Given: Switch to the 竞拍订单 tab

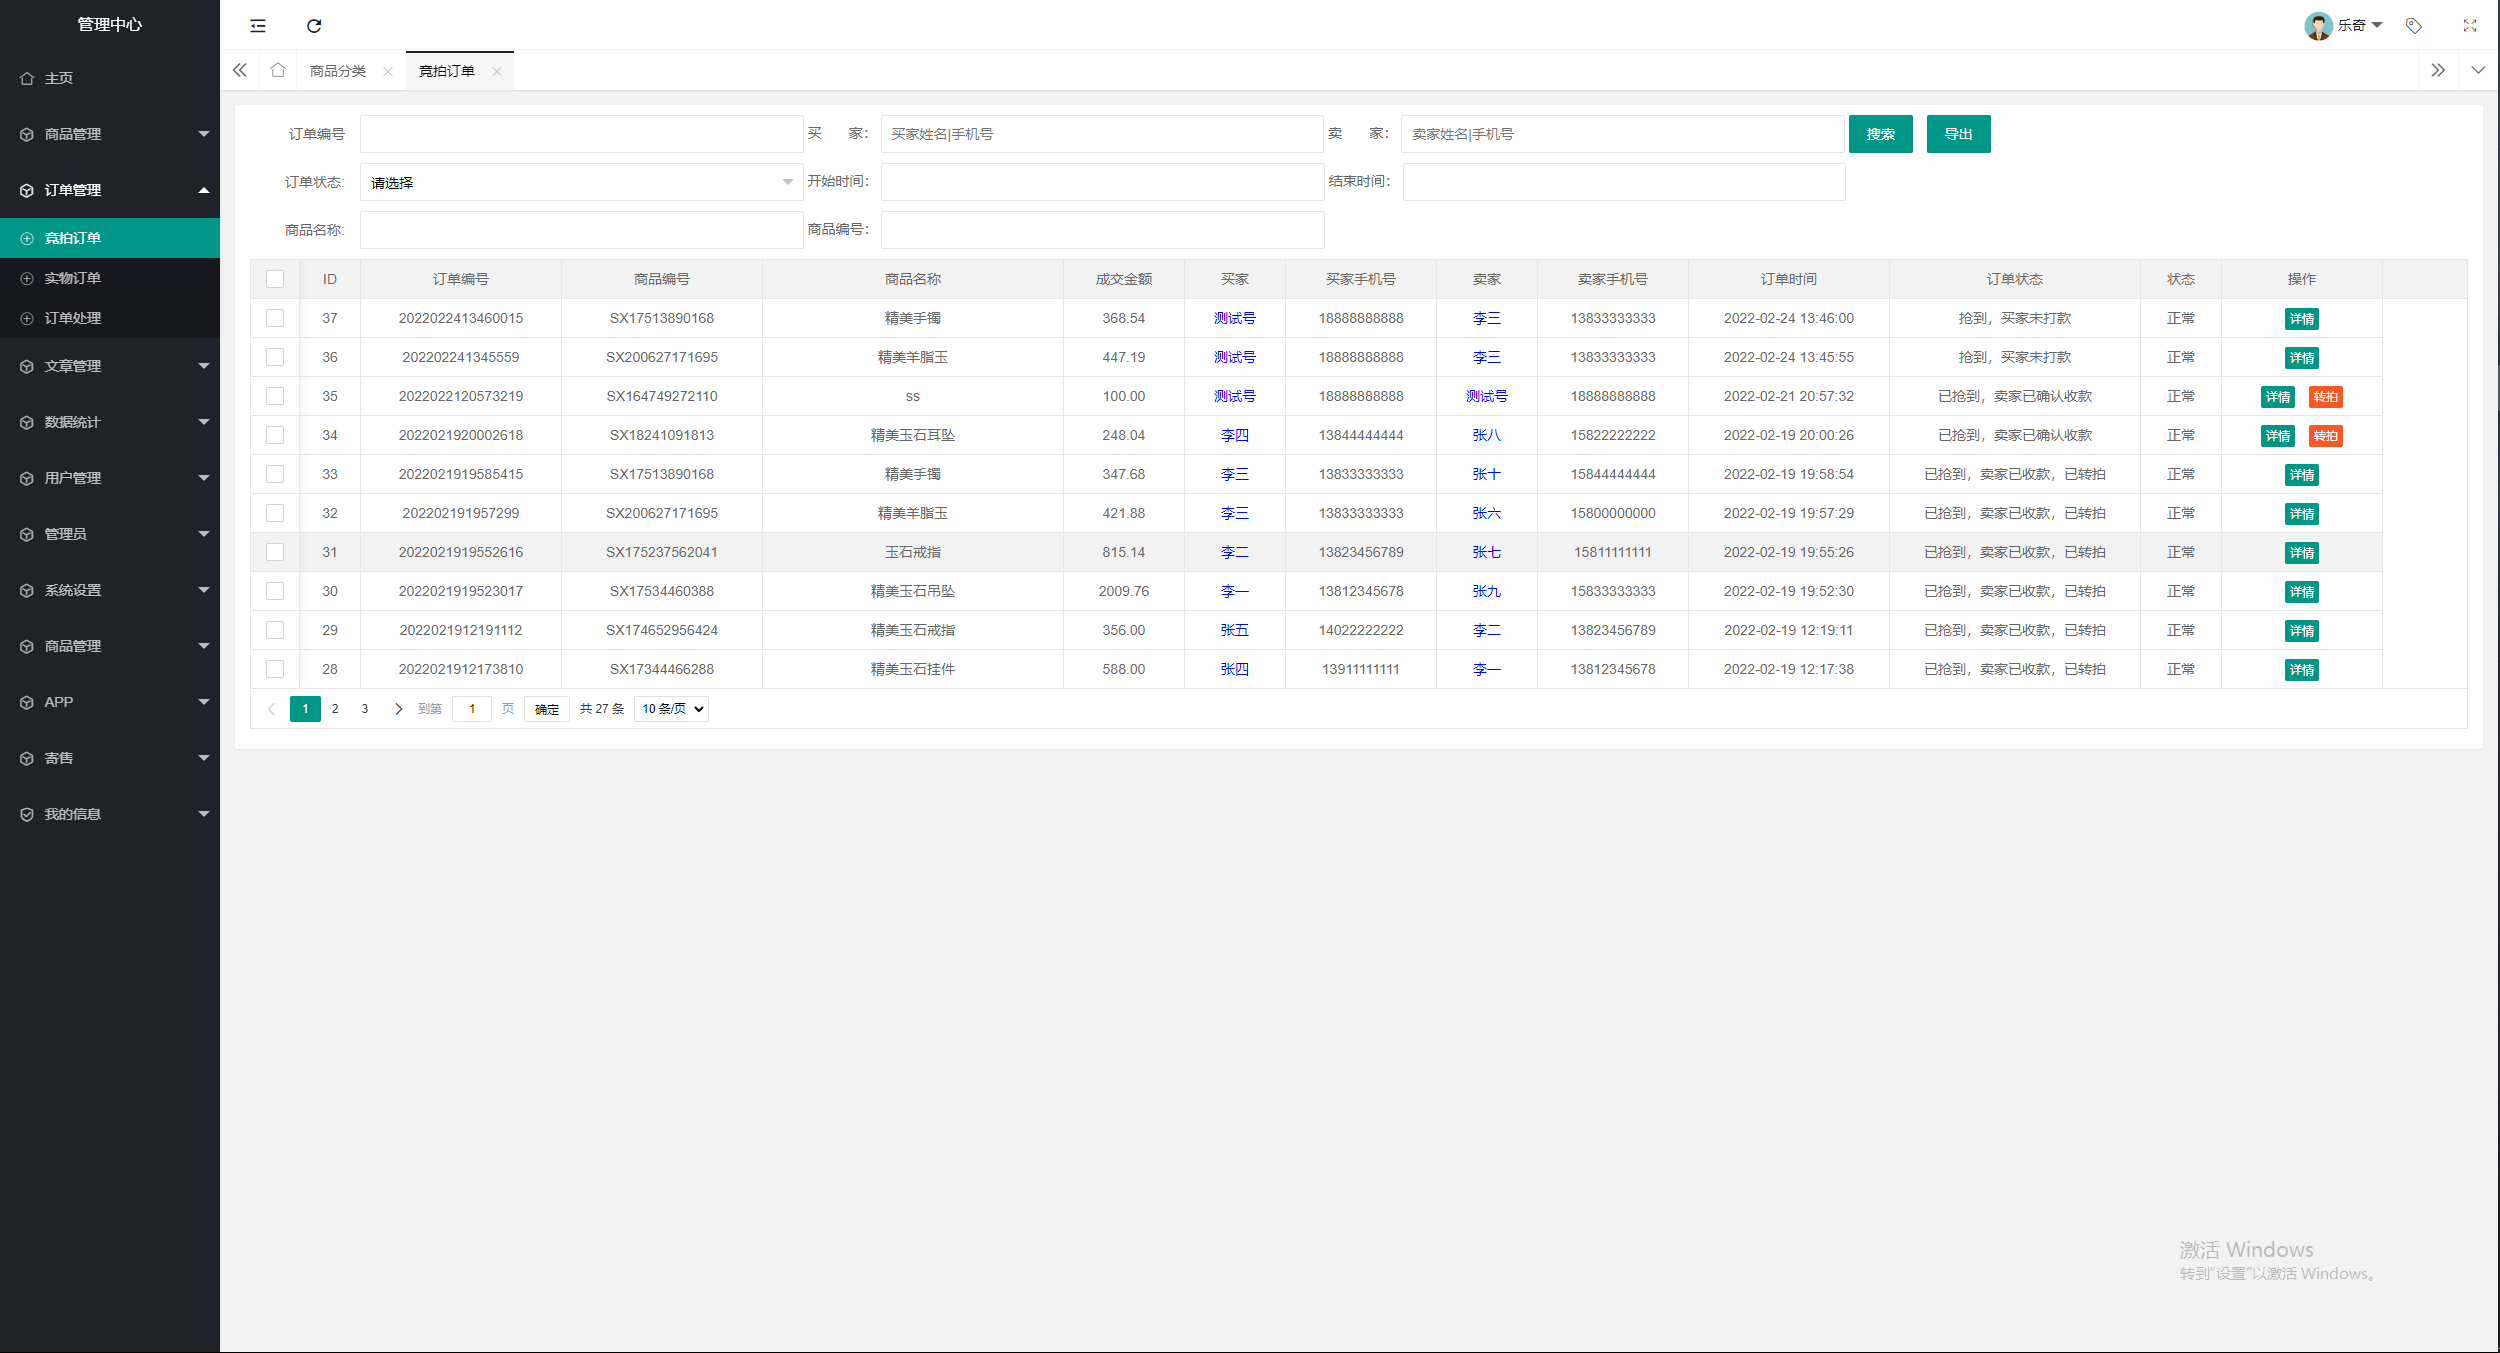Looking at the screenshot, I should (446, 71).
